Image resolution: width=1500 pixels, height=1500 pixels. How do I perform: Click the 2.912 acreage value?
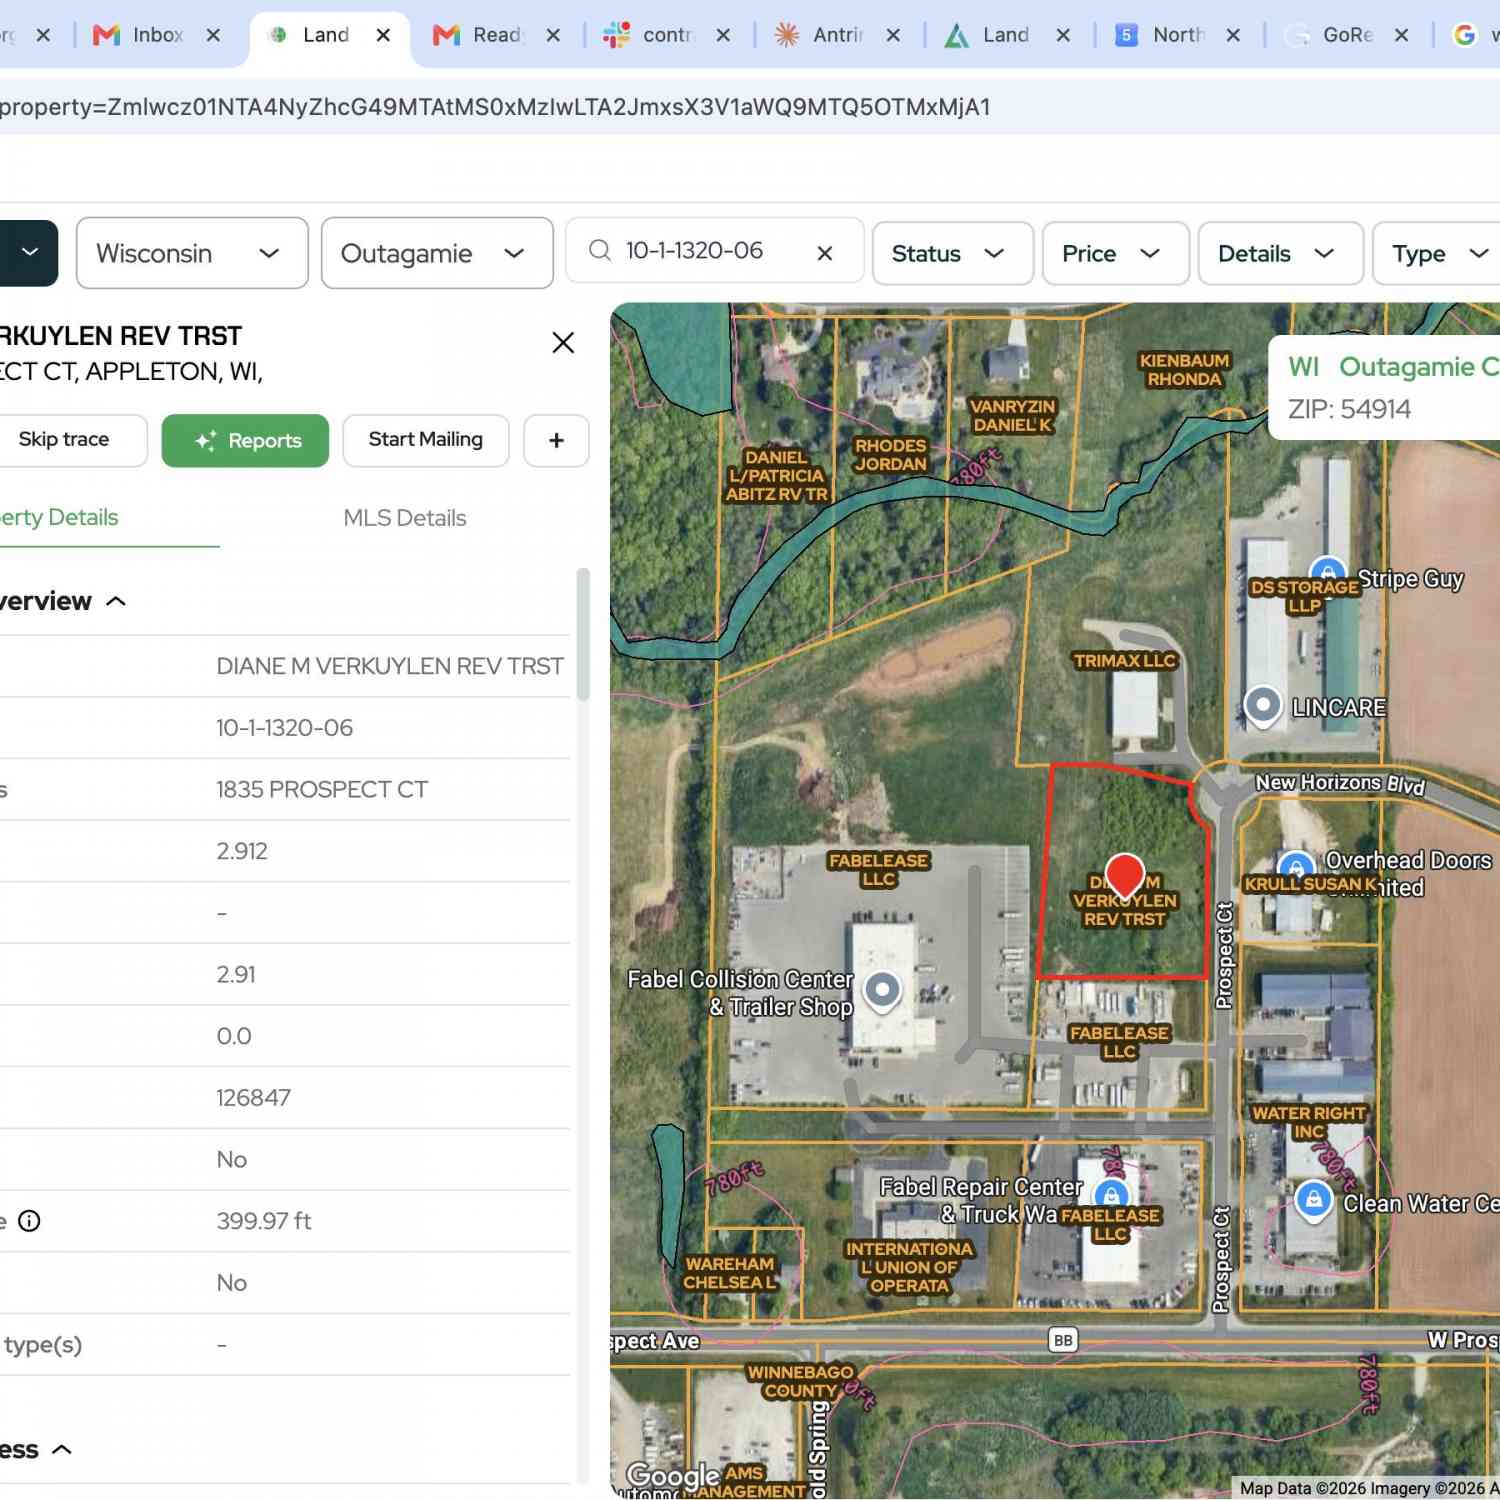pos(242,851)
